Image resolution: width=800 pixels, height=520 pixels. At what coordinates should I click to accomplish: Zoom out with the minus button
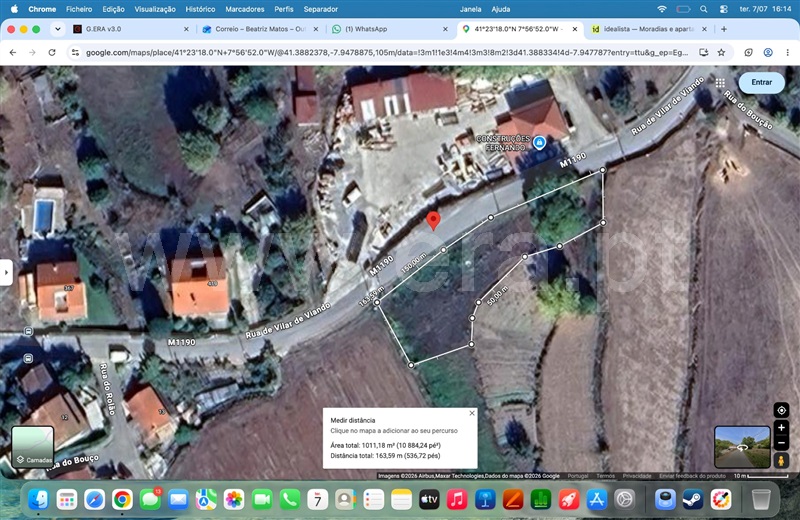(x=781, y=443)
